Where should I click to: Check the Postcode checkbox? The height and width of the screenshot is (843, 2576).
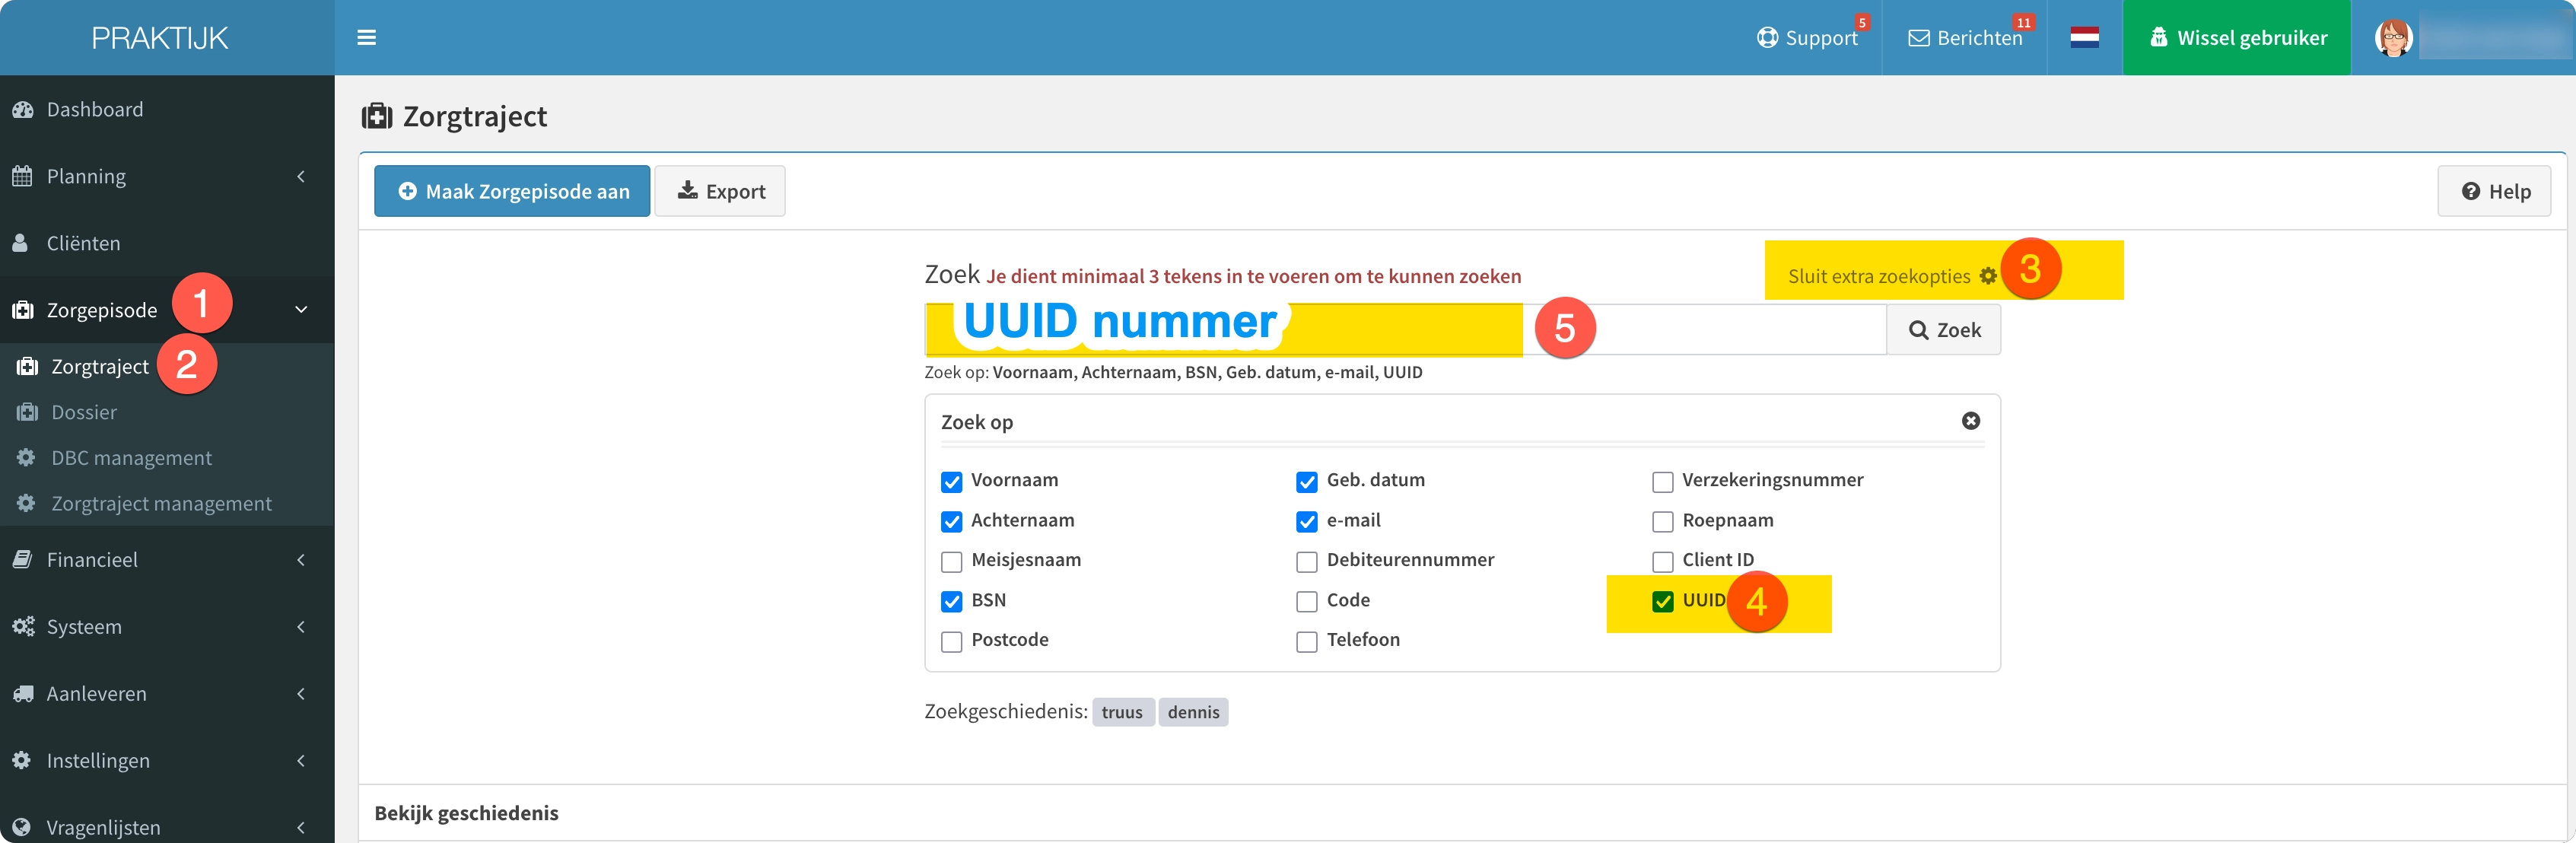click(951, 641)
